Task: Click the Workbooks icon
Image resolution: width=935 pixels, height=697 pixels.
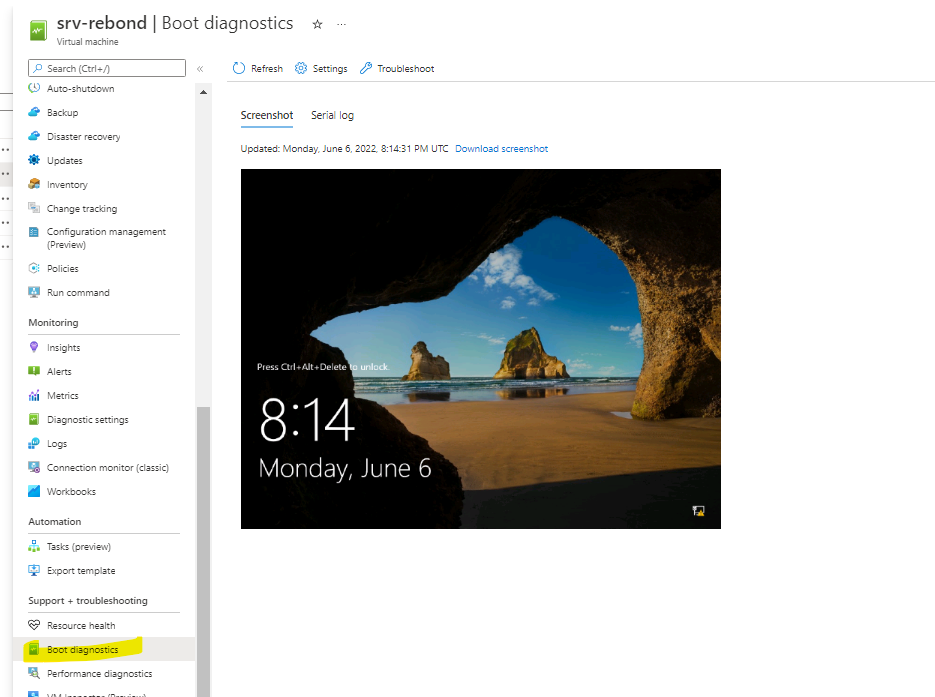Action: click(34, 491)
